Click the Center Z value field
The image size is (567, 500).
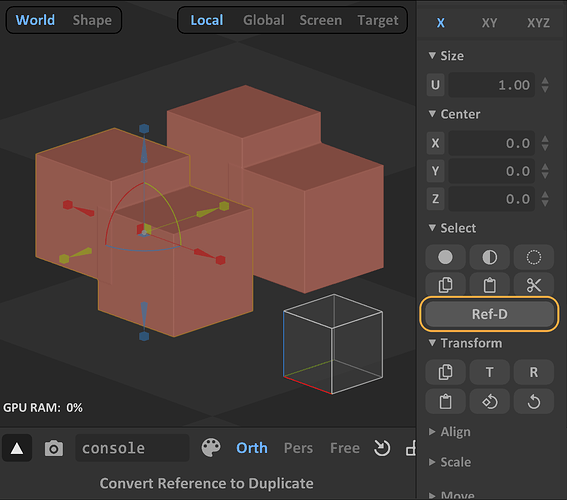491,199
